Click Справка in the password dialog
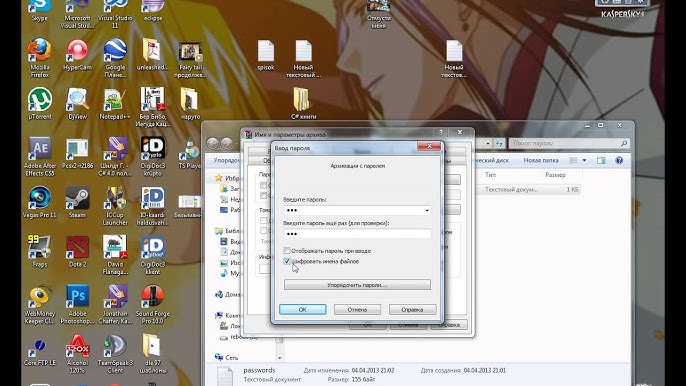 pos(412,309)
